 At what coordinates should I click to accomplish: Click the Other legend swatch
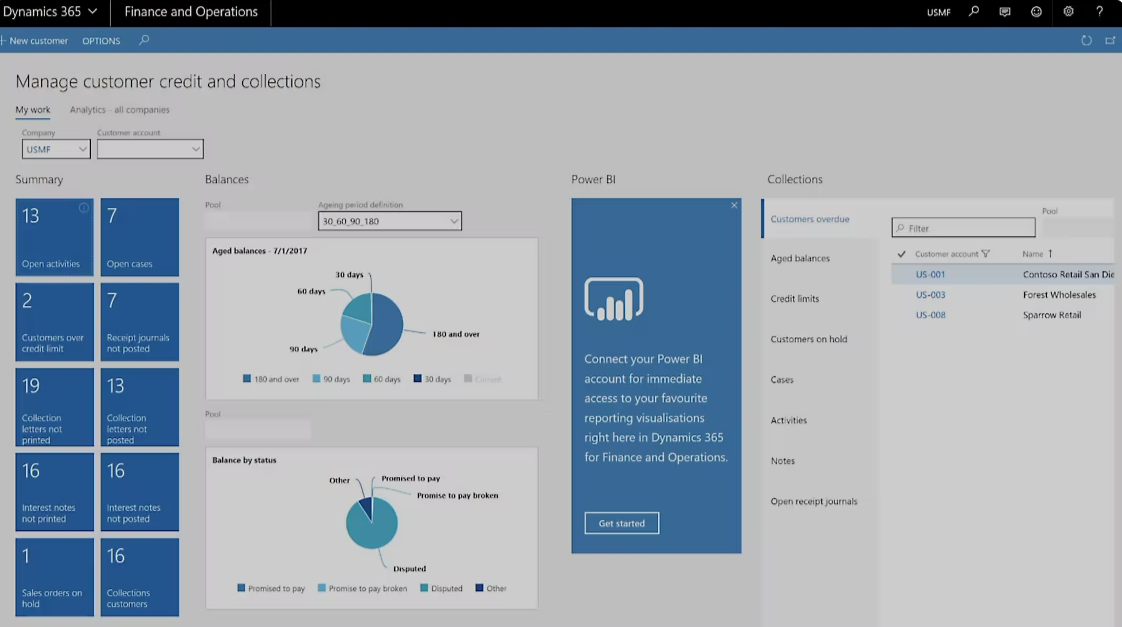479,588
